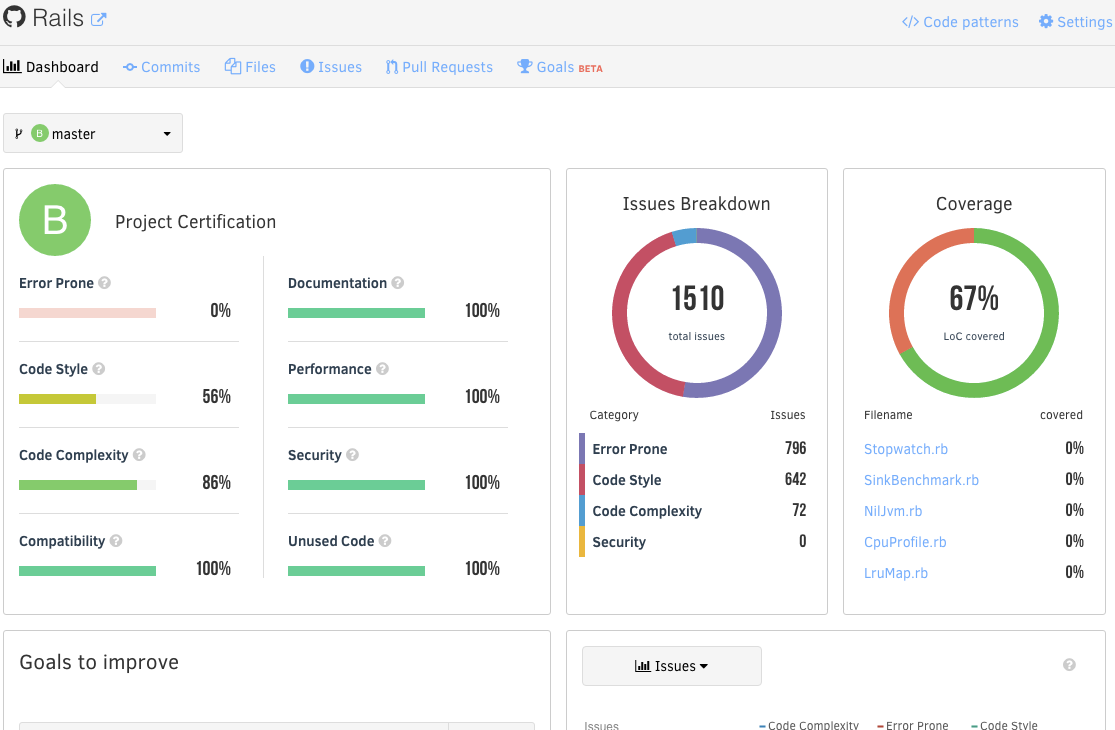Open the CpuProfile.rb file link
1115x730 pixels.
[905, 542]
